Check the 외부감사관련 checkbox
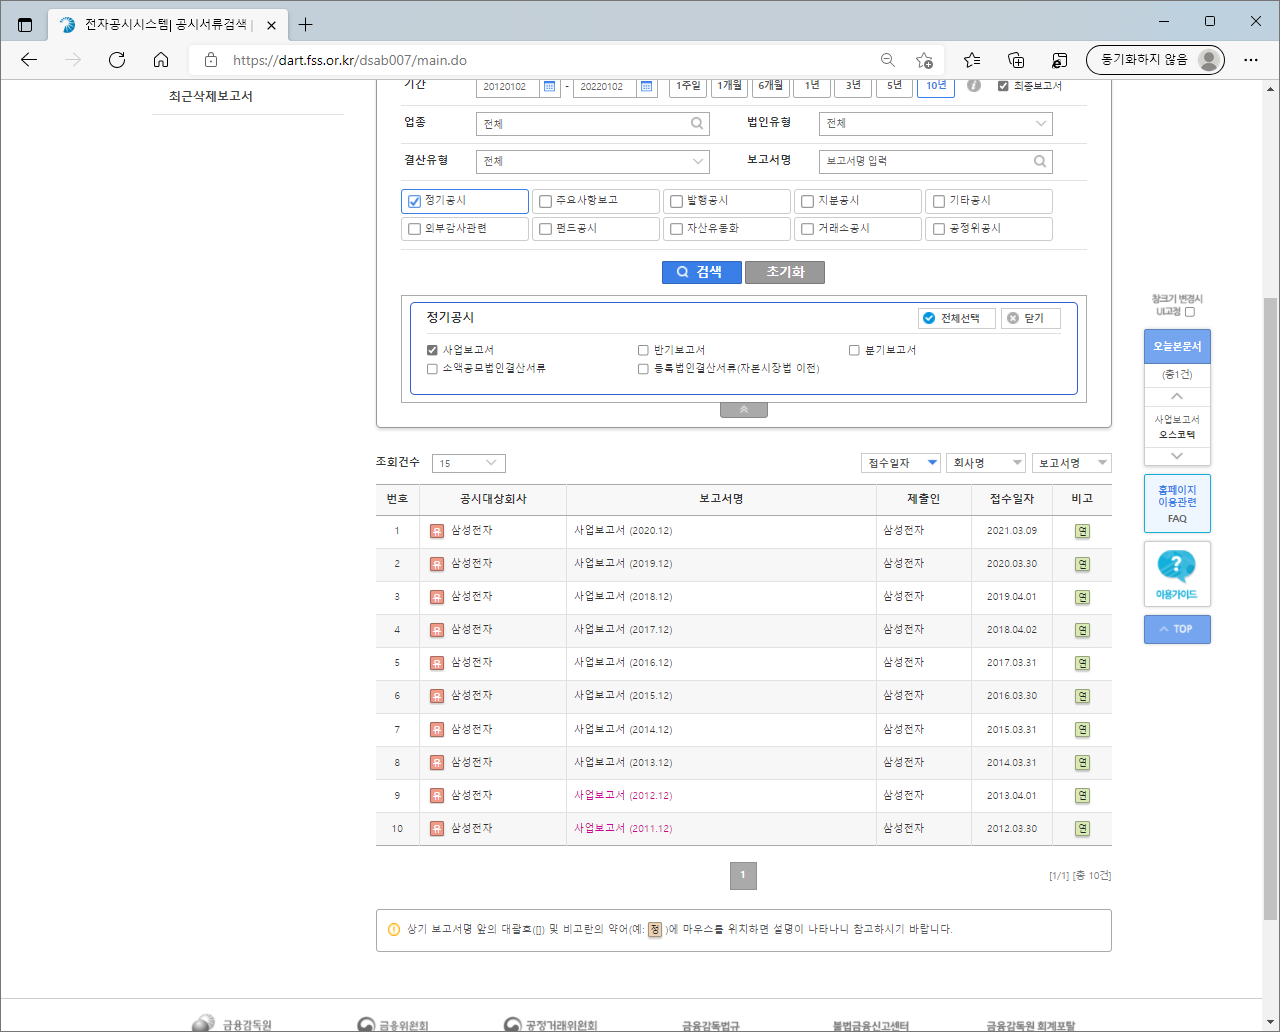The width and height of the screenshot is (1280, 1032). 414,229
